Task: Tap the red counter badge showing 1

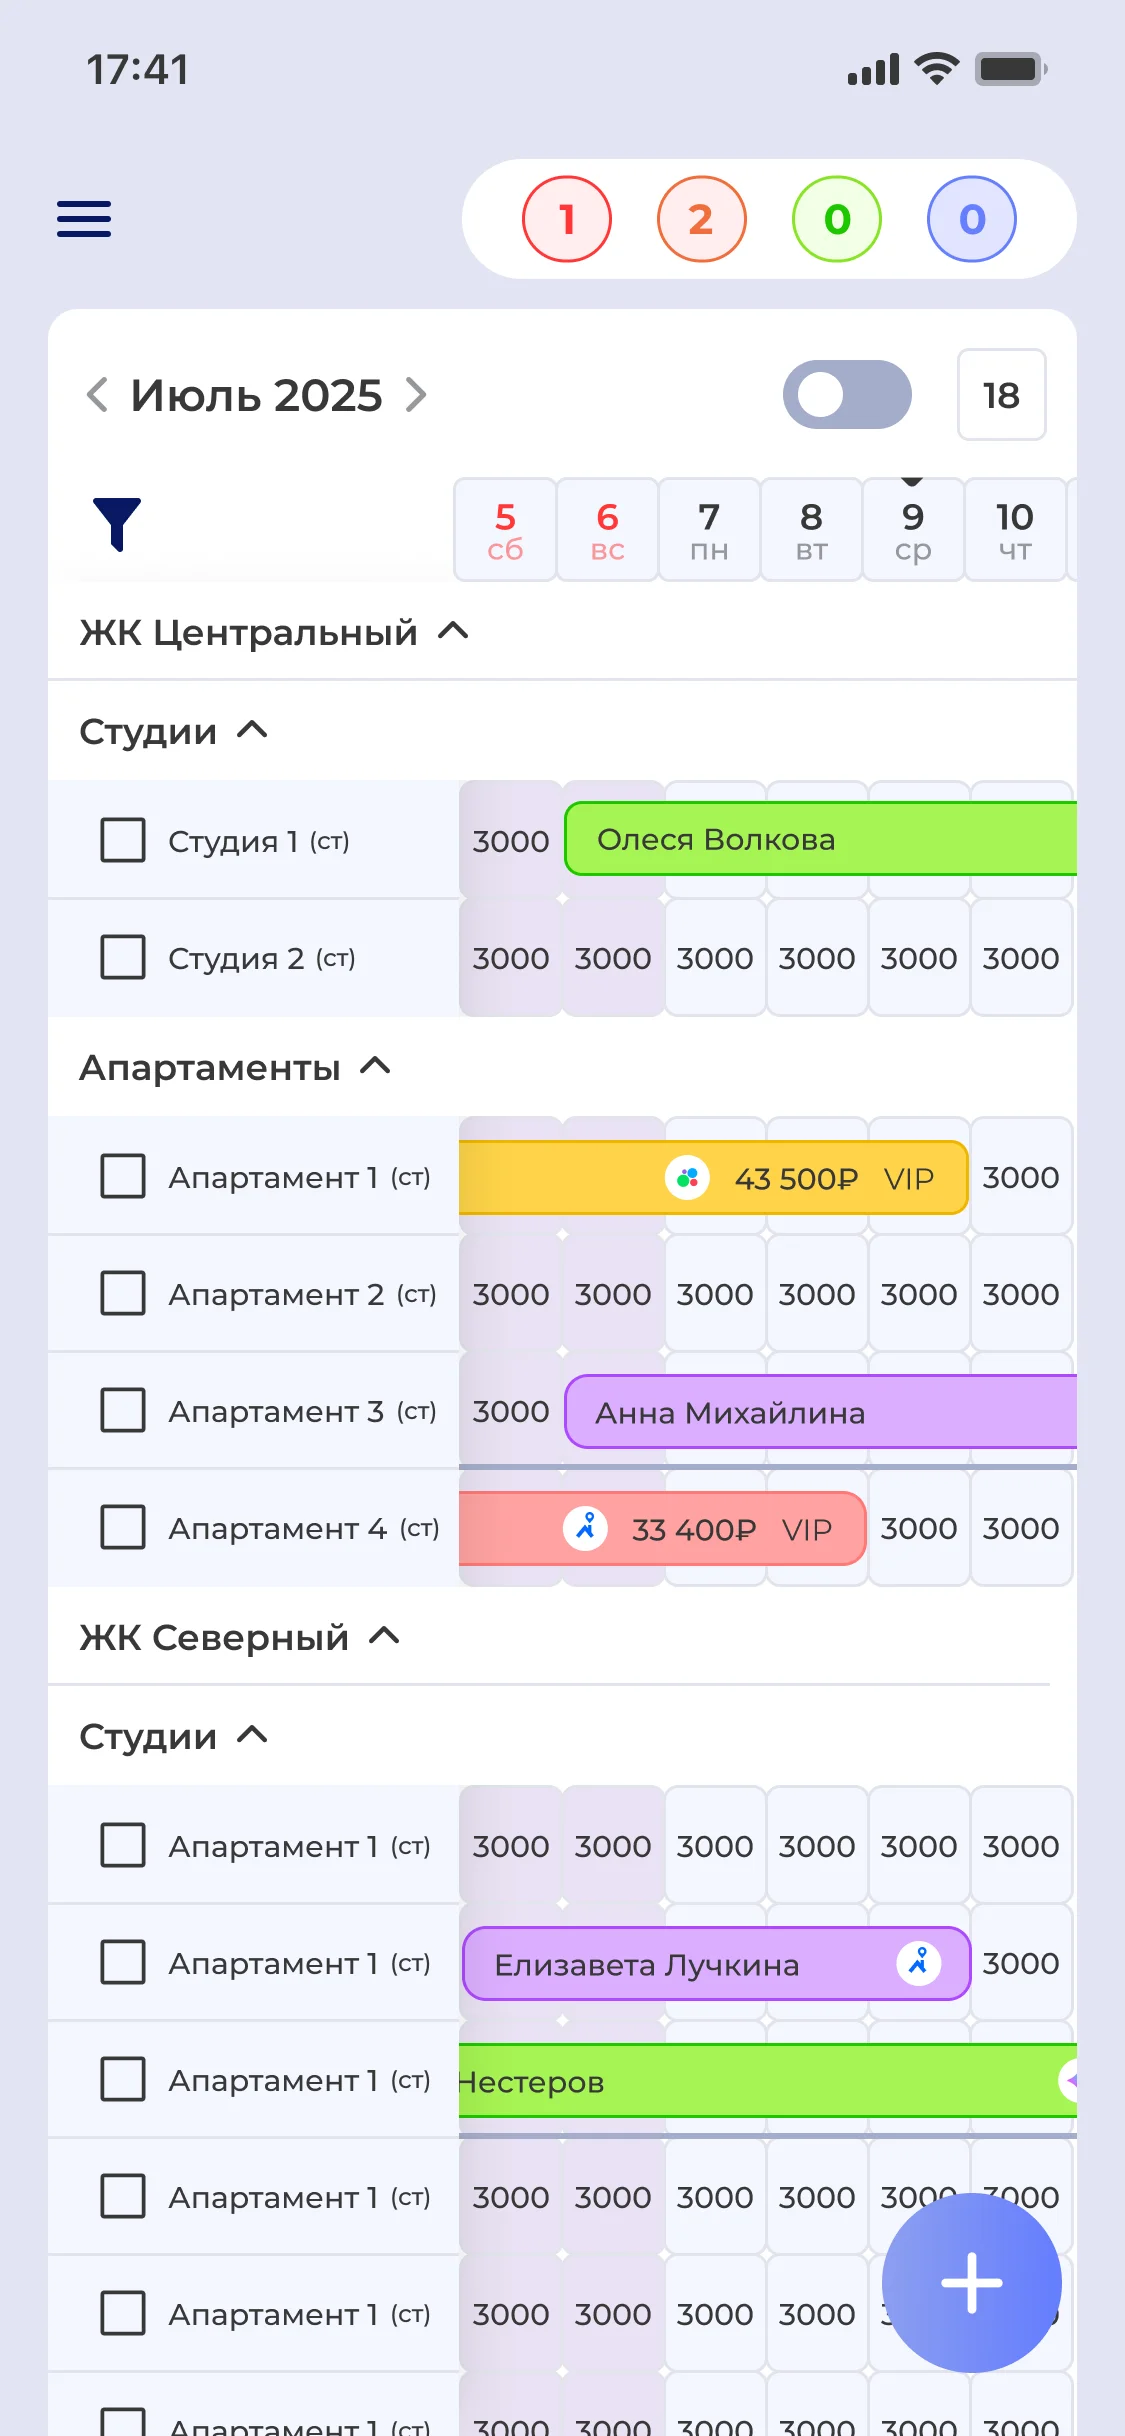Action: pyautogui.click(x=567, y=219)
